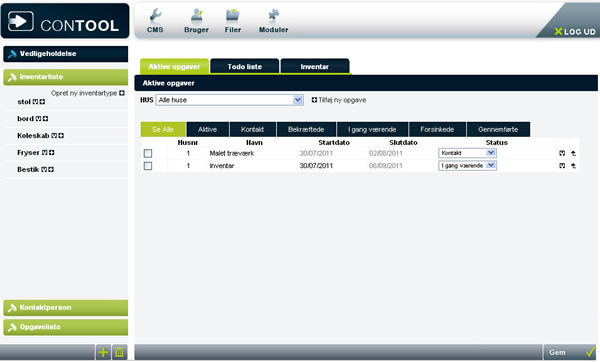This screenshot has width=600, height=362.
Task: Select the Forsinkede filter tab
Action: click(437, 129)
